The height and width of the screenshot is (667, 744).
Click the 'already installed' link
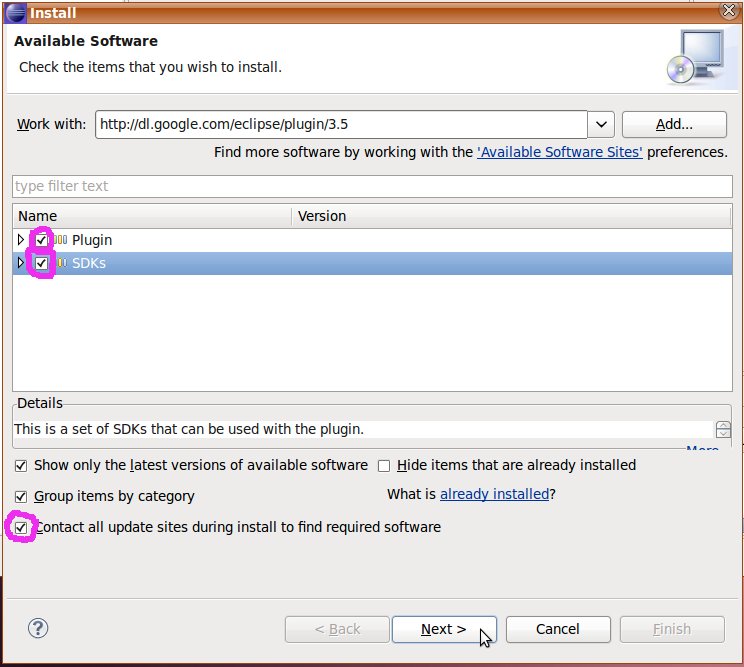click(x=494, y=494)
